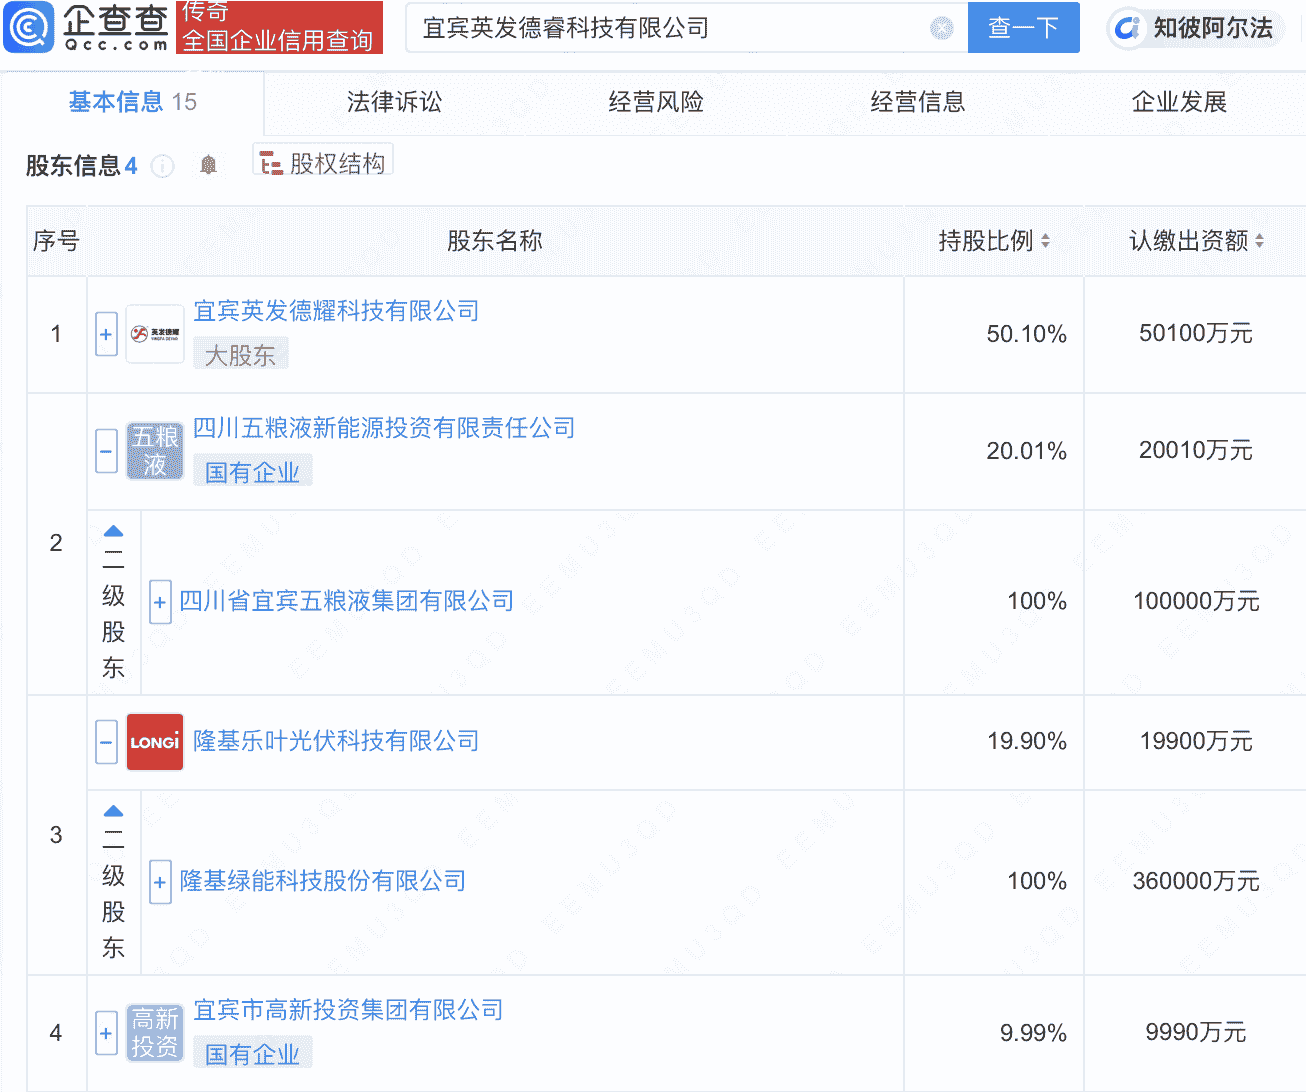The height and width of the screenshot is (1092, 1306).
Task: Click the Qcc.com logo icon
Action: click(x=28, y=27)
